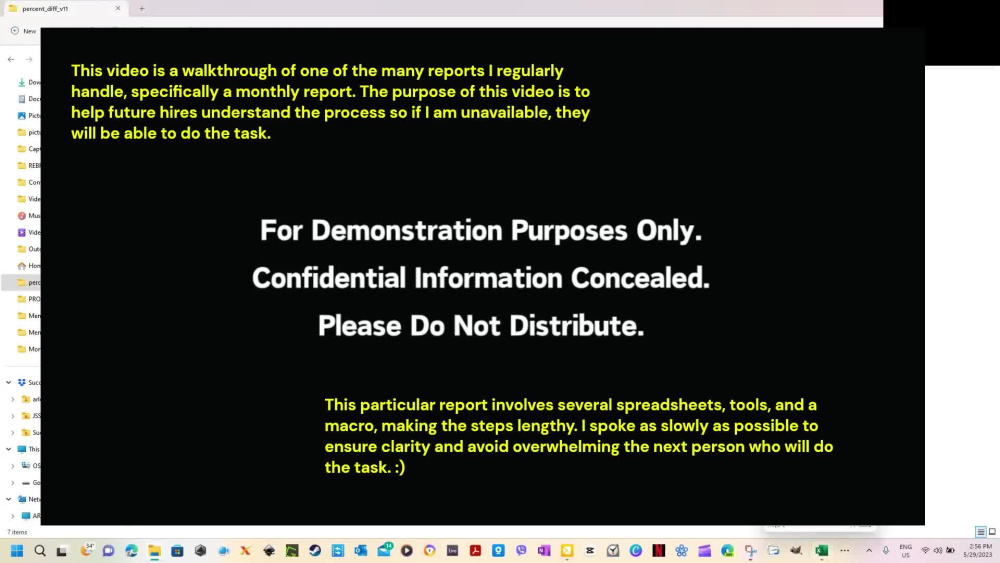Launch Steam from the taskbar
The width and height of the screenshot is (1000, 563).
point(315,551)
